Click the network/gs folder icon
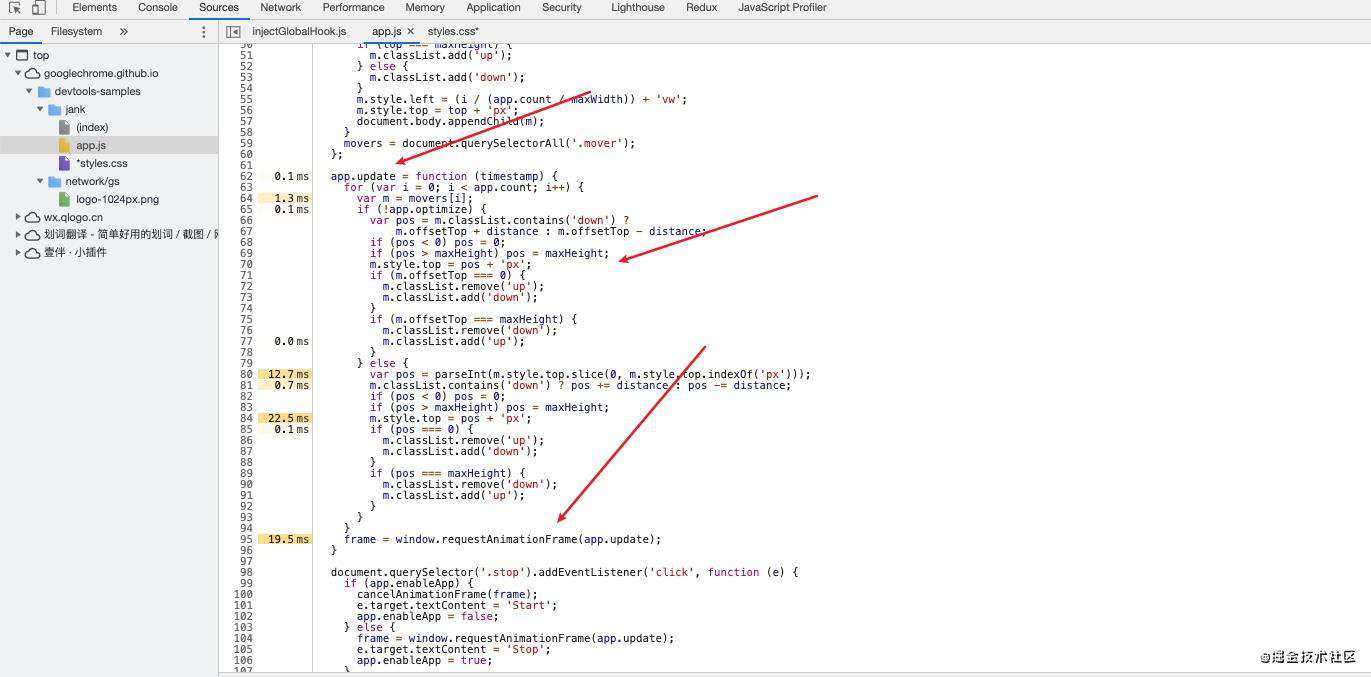The height and width of the screenshot is (677, 1371). coord(55,181)
